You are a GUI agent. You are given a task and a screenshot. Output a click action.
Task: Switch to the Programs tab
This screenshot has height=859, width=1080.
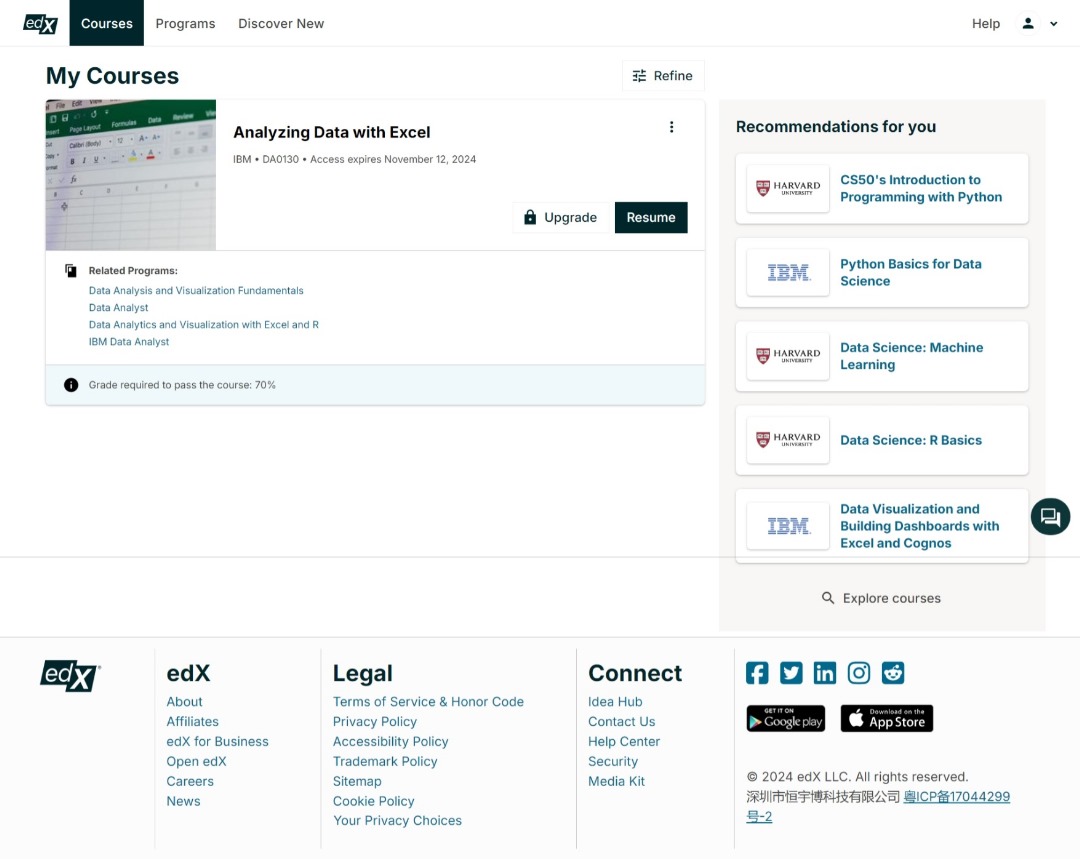click(185, 23)
